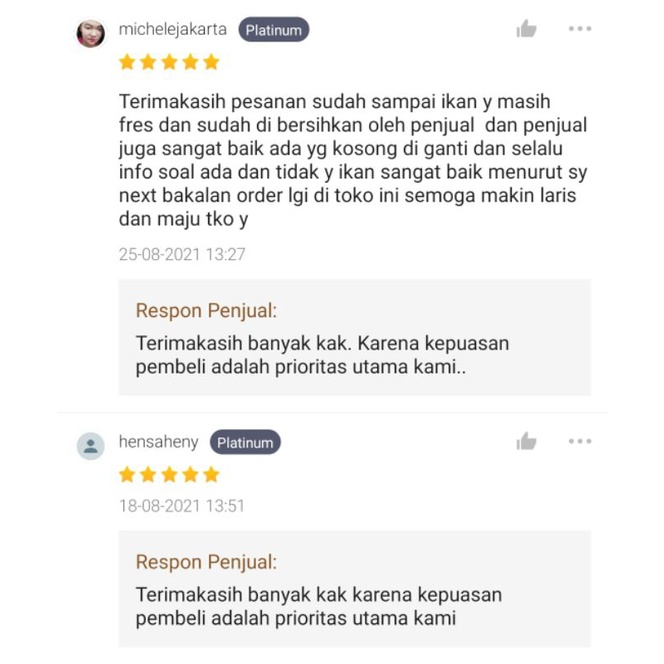Tap Respon Penjual heading under hensaheny's review
The image size is (664, 664).
[206, 562]
